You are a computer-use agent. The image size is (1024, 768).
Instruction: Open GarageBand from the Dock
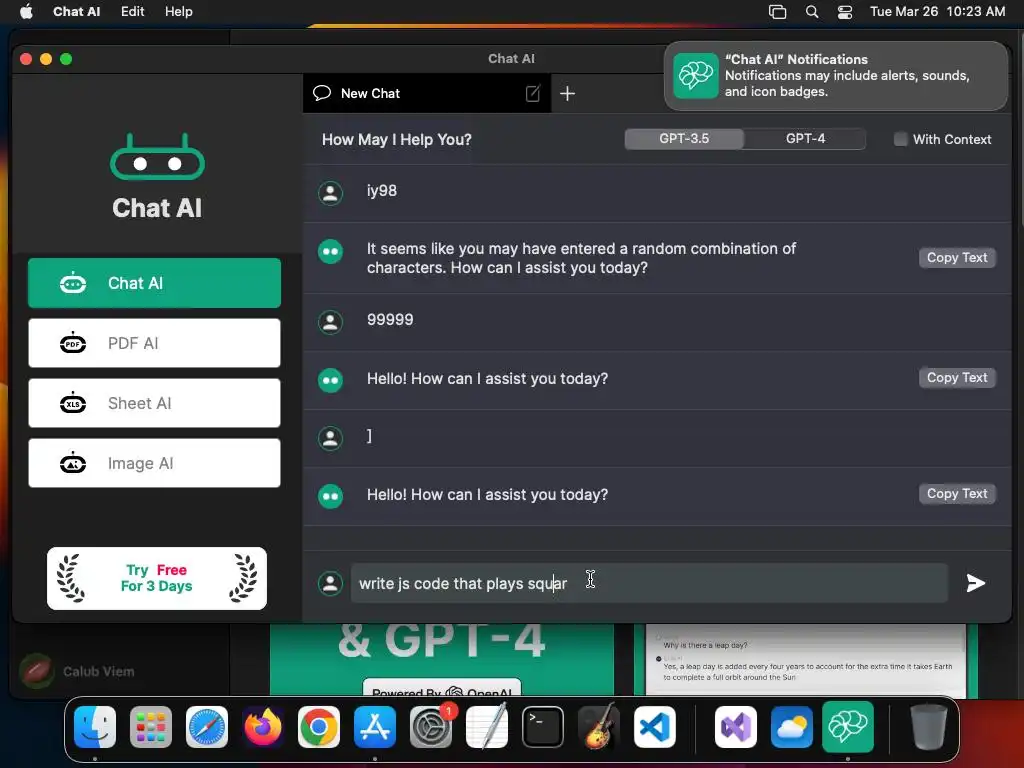coord(599,727)
